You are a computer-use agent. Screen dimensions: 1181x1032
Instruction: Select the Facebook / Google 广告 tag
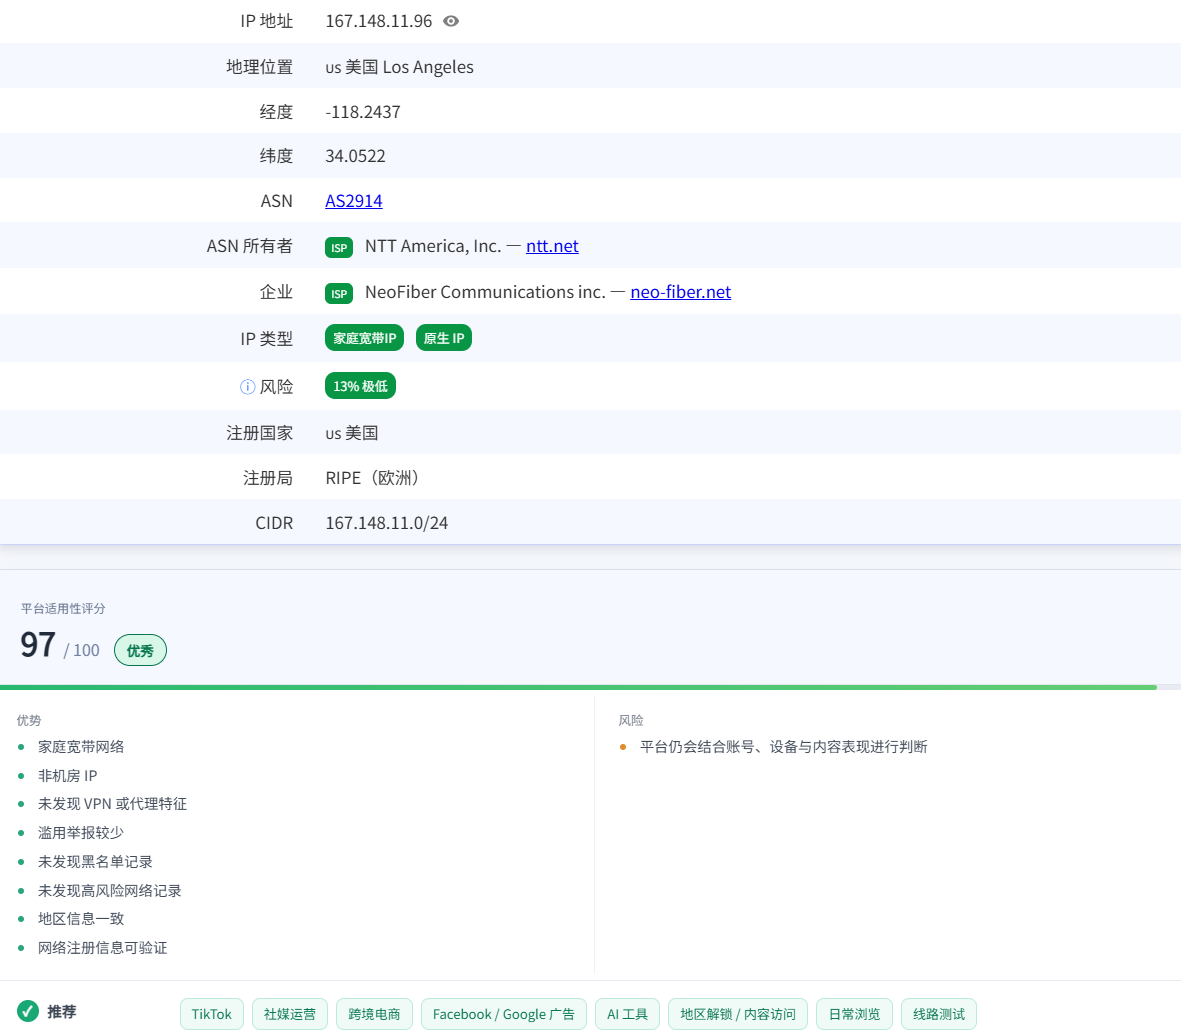(x=504, y=1014)
